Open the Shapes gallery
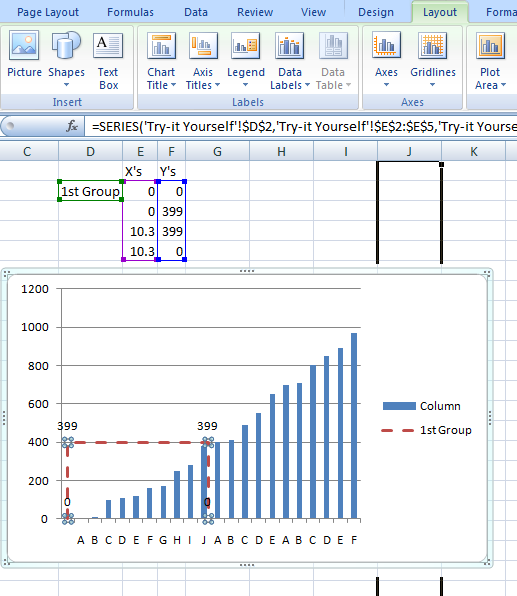 tap(66, 59)
